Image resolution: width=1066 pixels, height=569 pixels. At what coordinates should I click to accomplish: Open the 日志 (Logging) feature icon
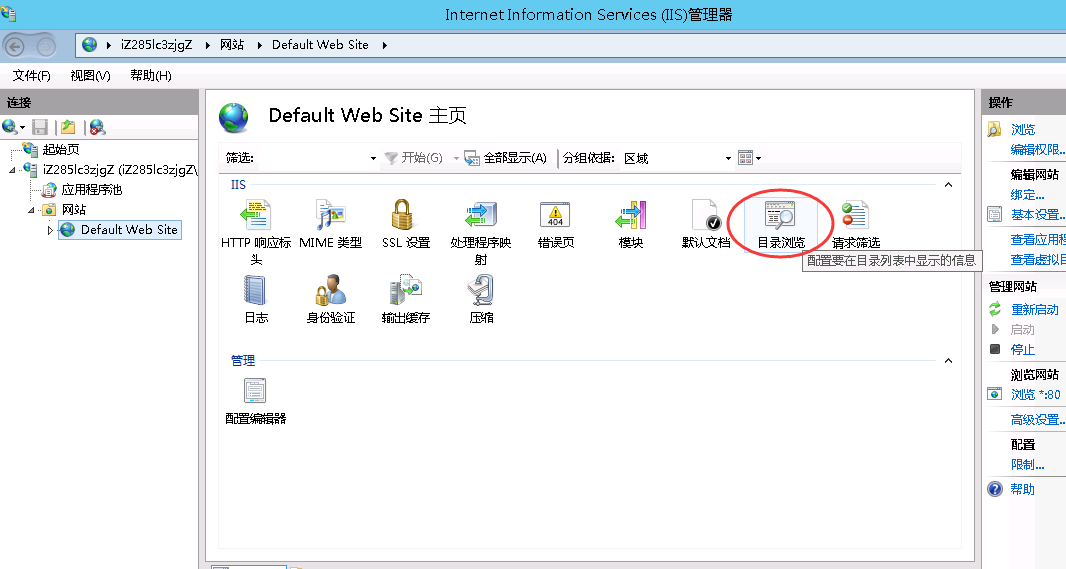pos(255,291)
